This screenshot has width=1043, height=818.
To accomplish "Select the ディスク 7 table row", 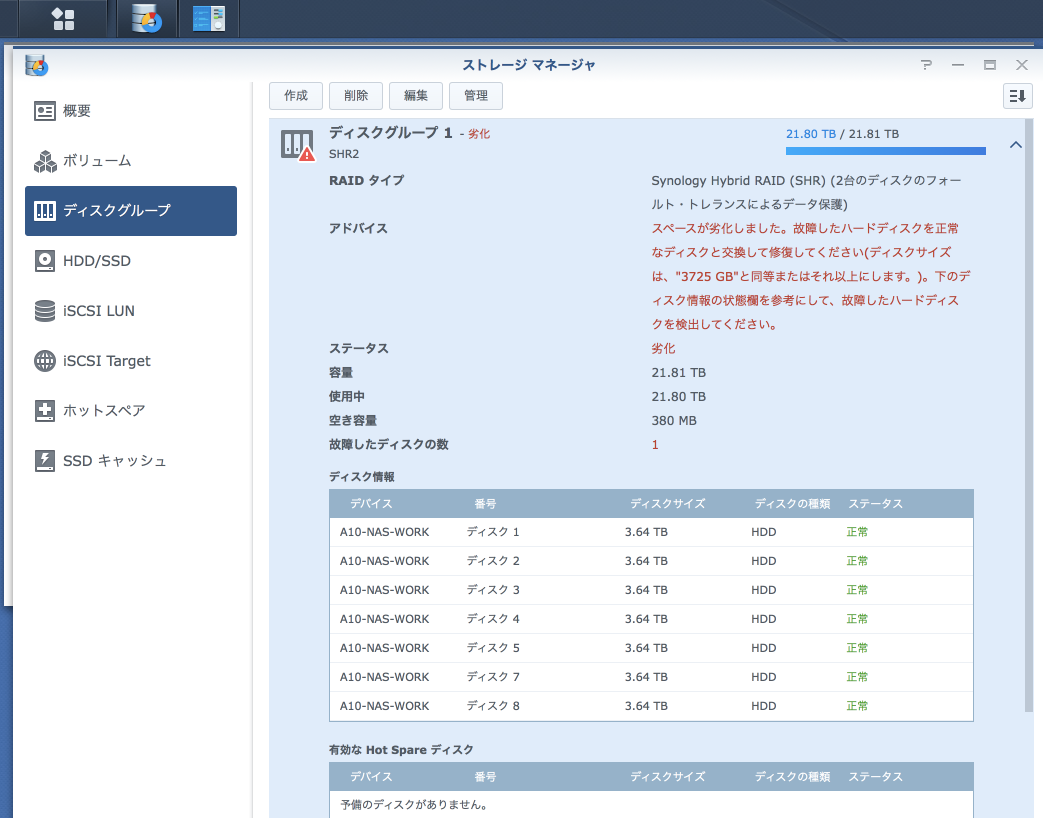I will (x=650, y=677).
